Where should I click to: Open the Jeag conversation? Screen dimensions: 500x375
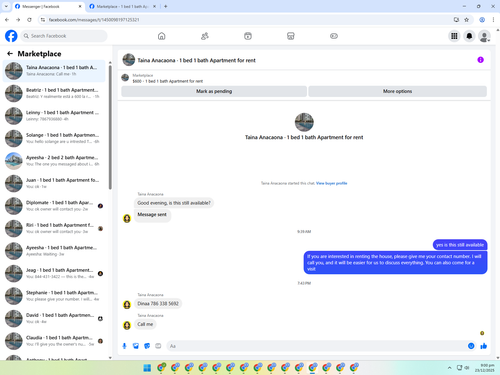[x=54, y=273]
